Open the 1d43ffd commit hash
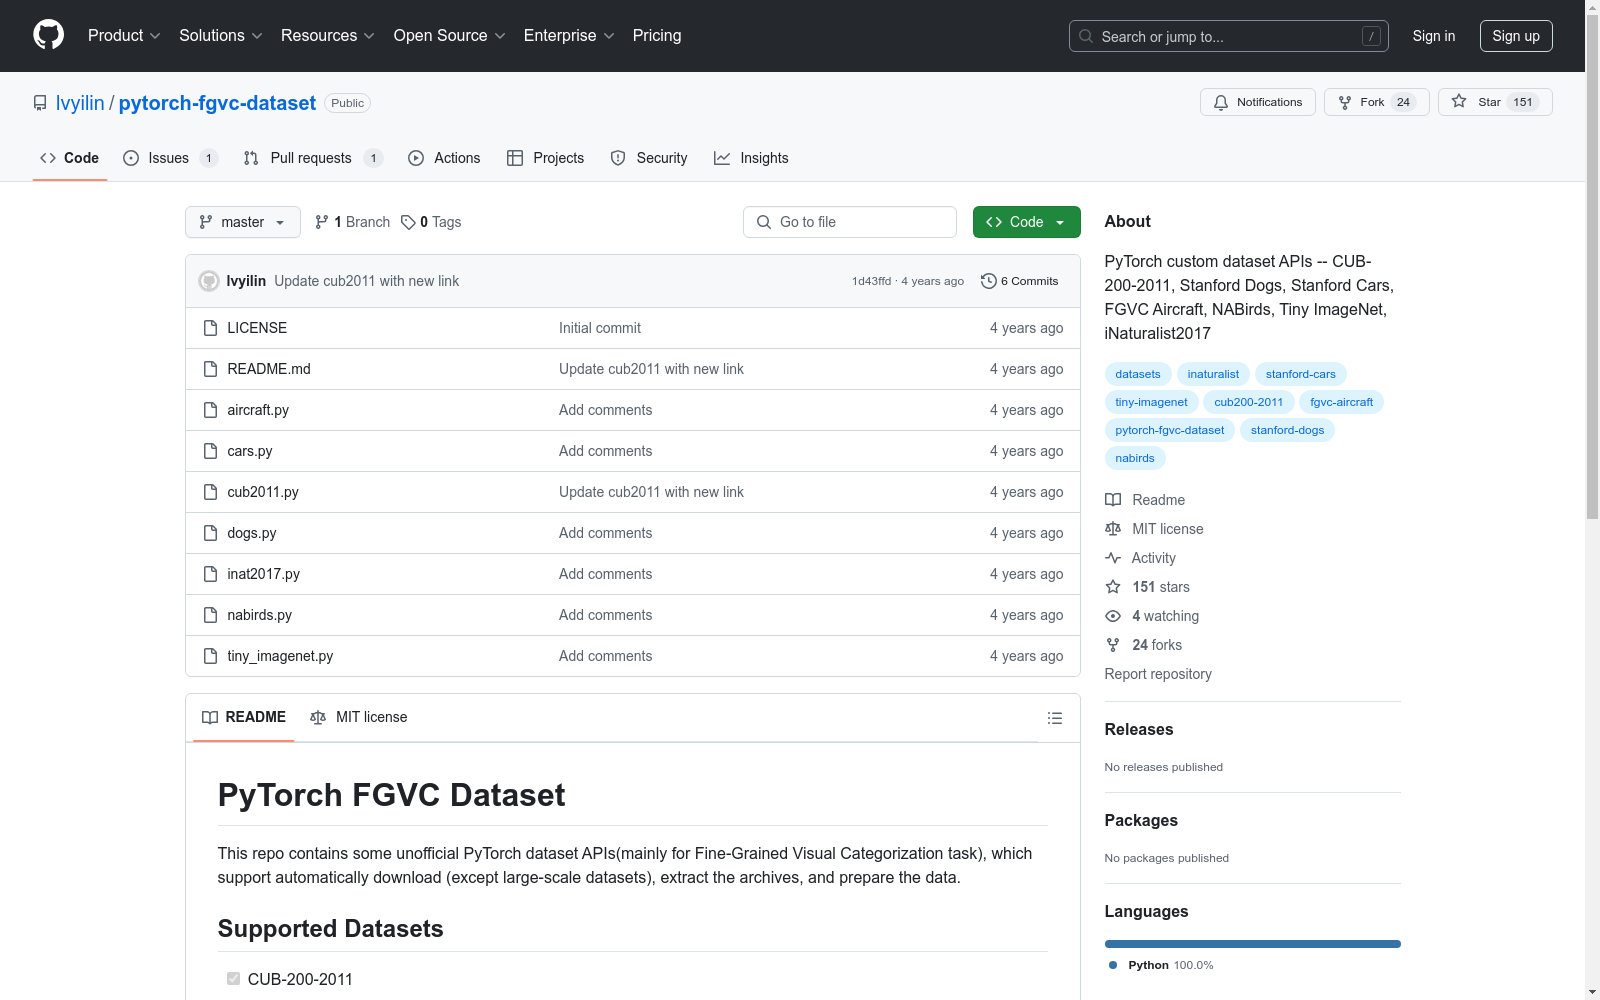This screenshot has width=1600, height=1000. (x=871, y=281)
